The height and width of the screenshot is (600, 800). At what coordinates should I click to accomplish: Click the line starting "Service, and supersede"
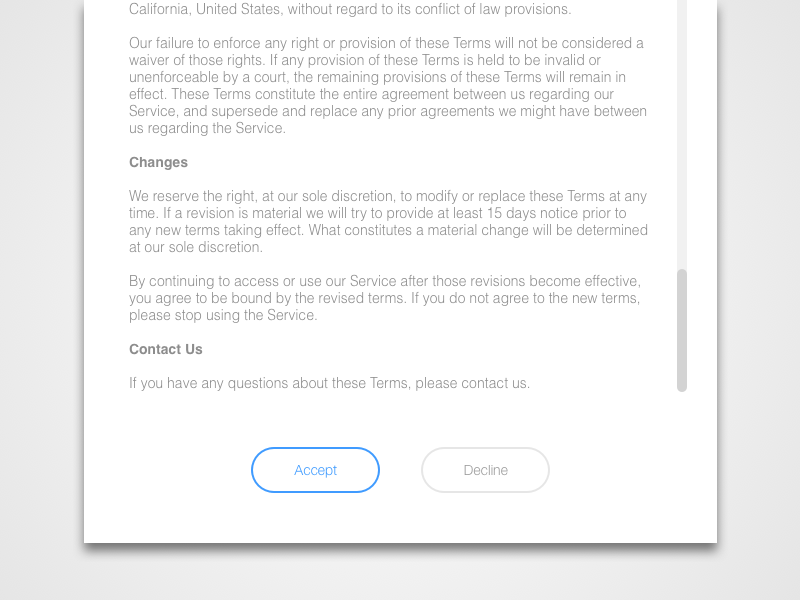388,111
